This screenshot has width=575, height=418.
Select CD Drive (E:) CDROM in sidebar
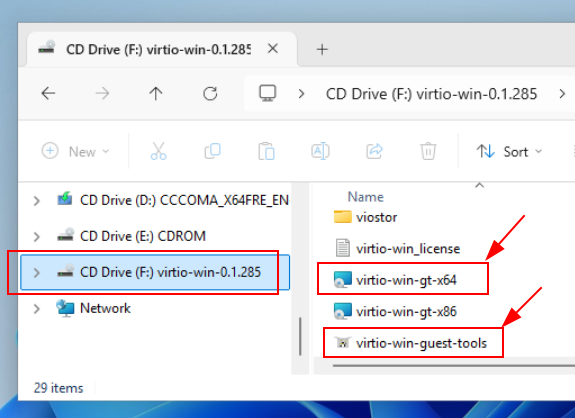[x=143, y=236]
